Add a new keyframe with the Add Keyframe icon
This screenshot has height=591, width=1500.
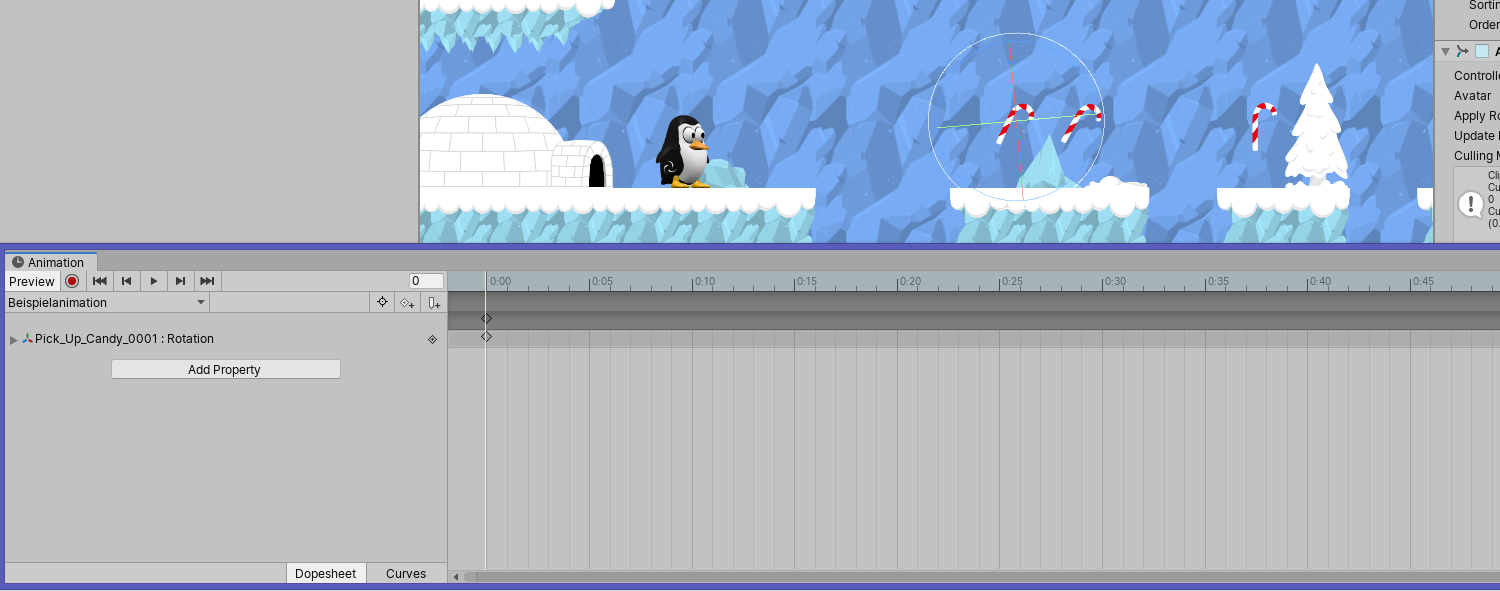click(x=406, y=302)
